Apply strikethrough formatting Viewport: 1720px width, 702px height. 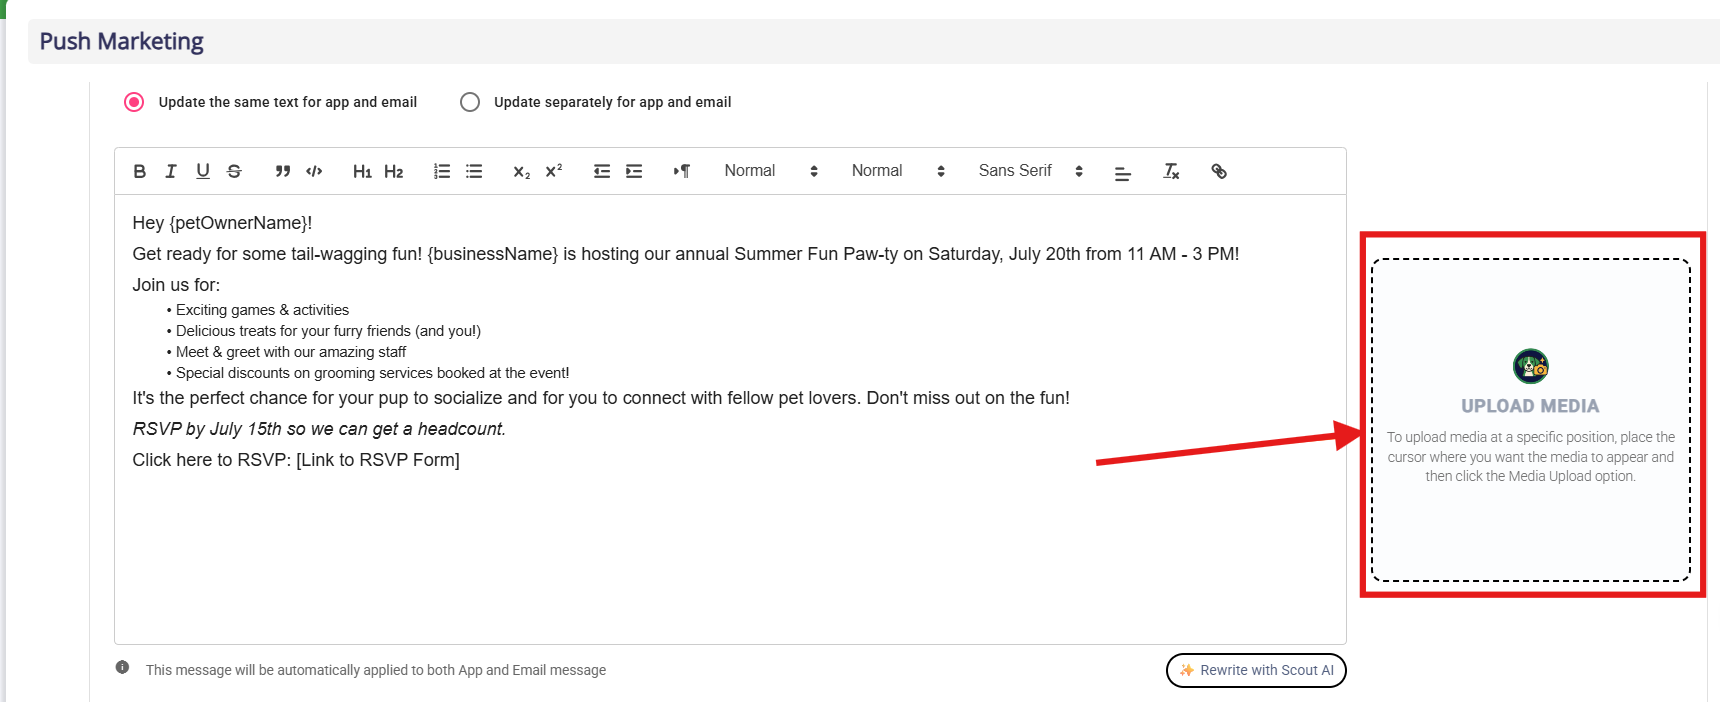(234, 171)
